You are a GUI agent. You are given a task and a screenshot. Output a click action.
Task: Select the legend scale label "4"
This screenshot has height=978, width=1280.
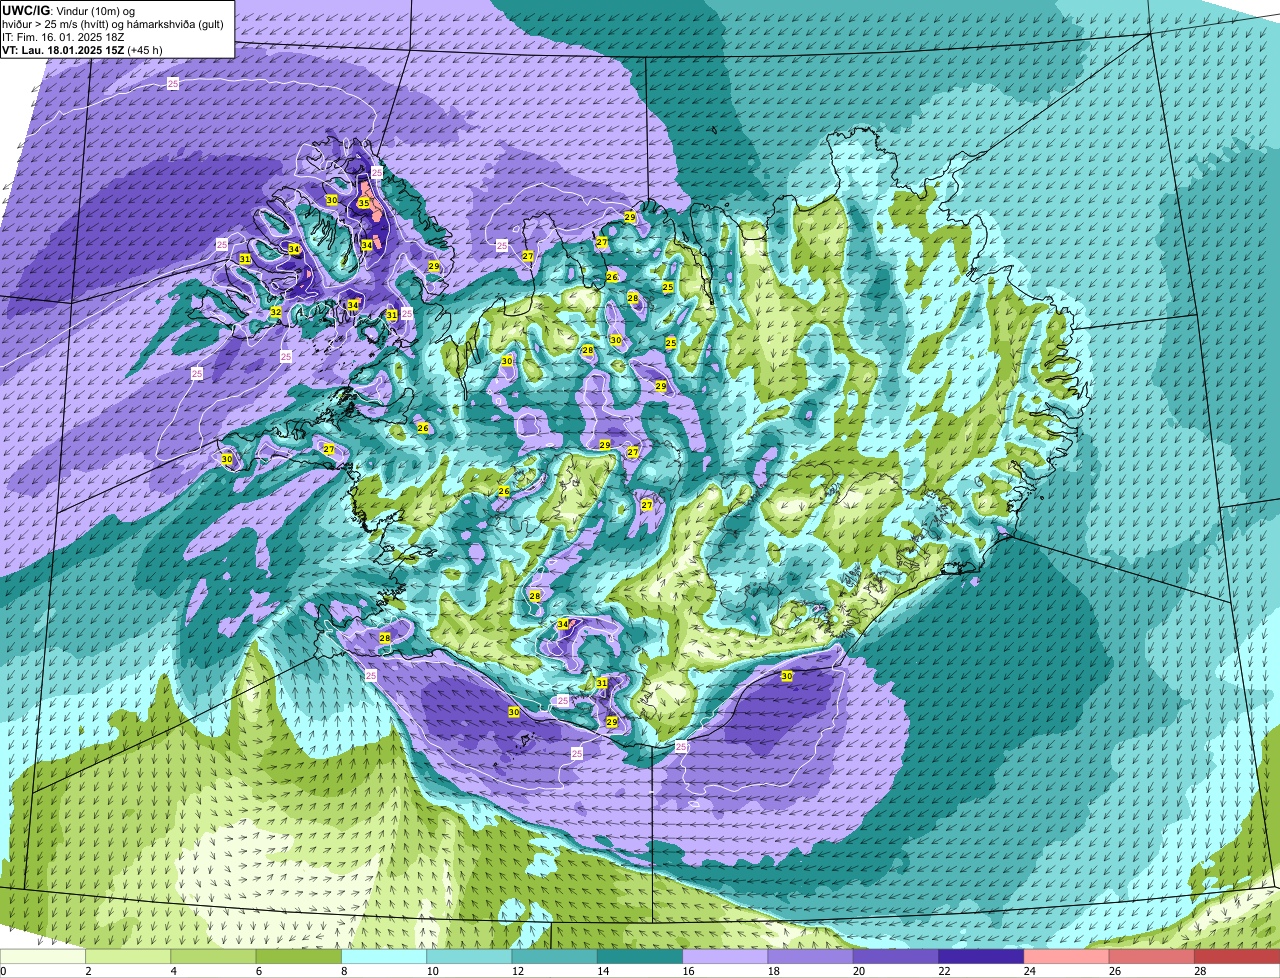[174, 971]
